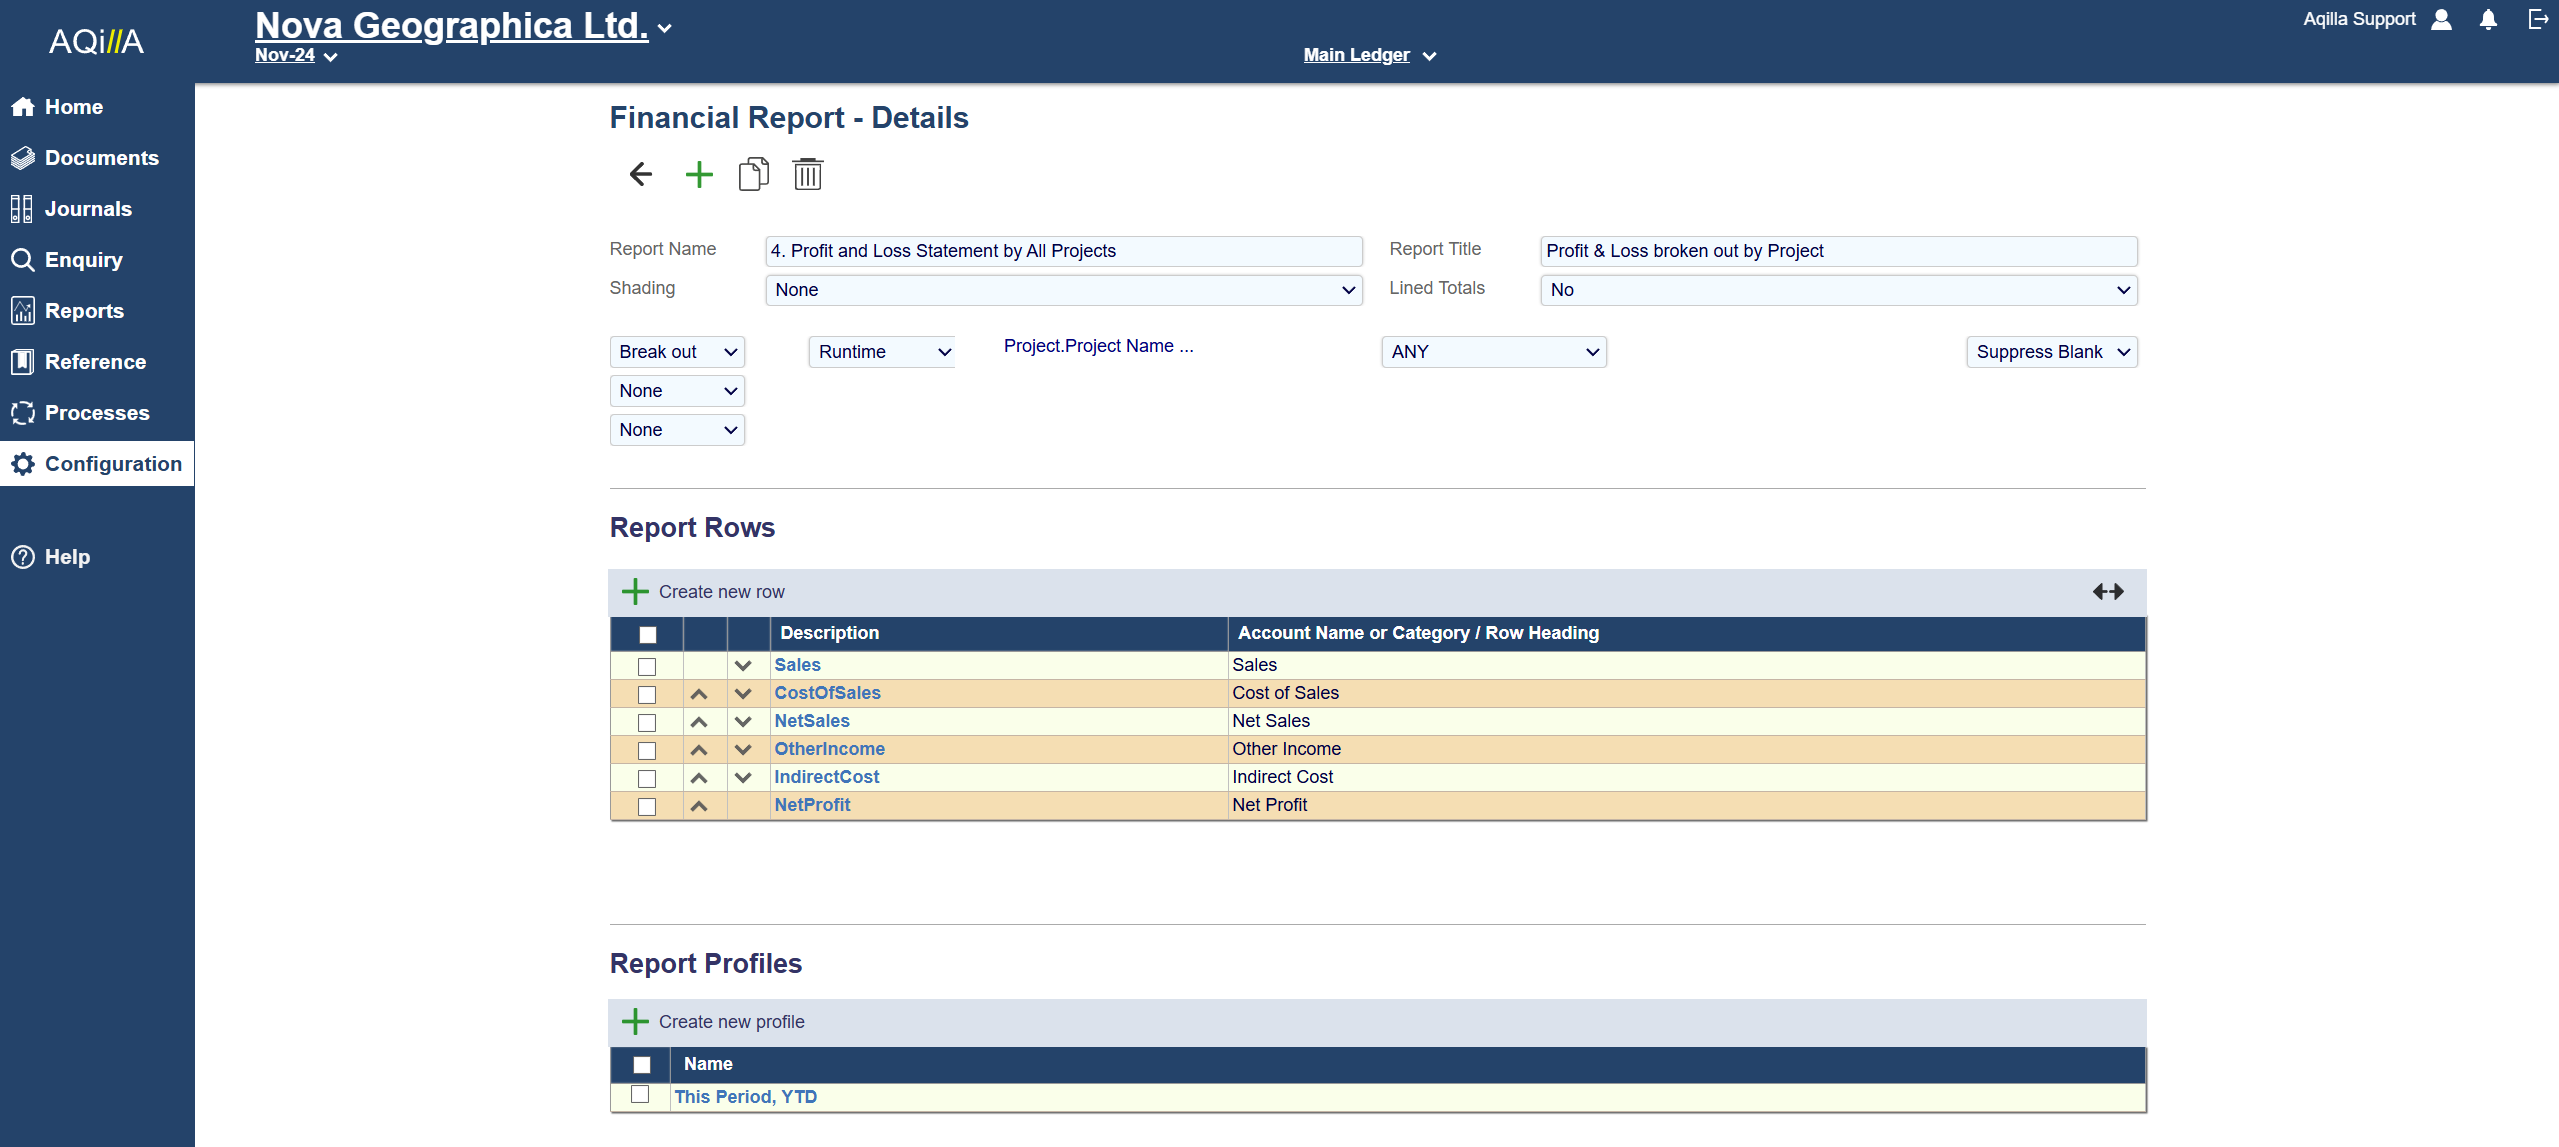Move the Sales row down

click(743, 666)
